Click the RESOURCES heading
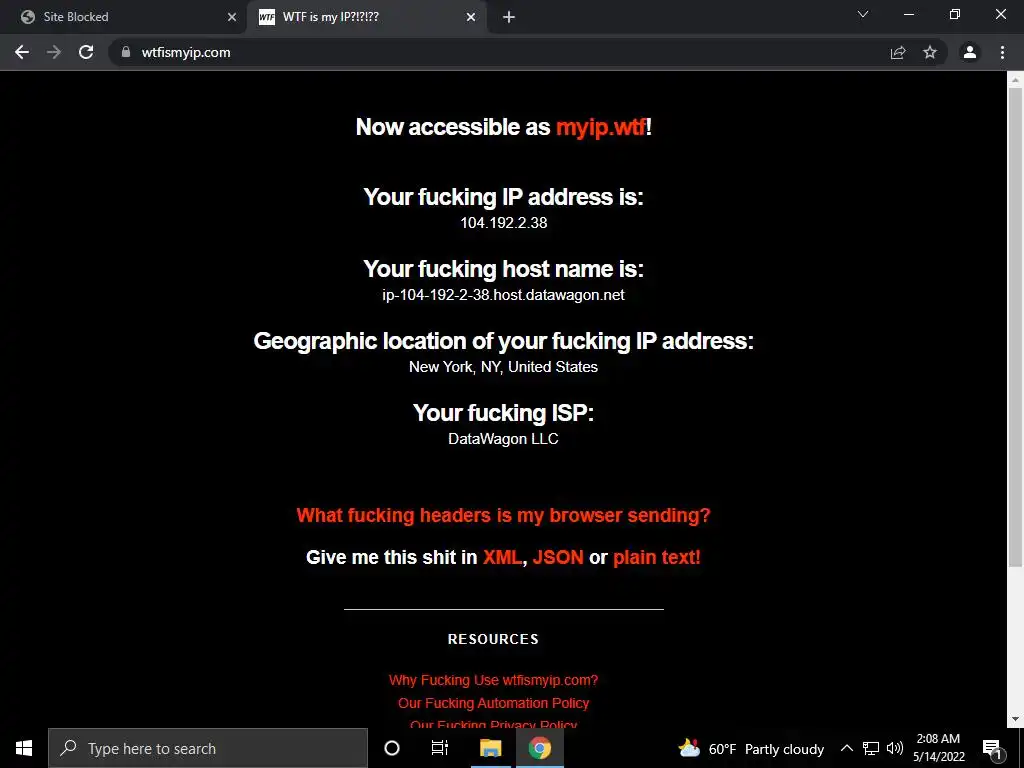Image resolution: width=1024 pixels, height=768 pixels. point(493,639)
